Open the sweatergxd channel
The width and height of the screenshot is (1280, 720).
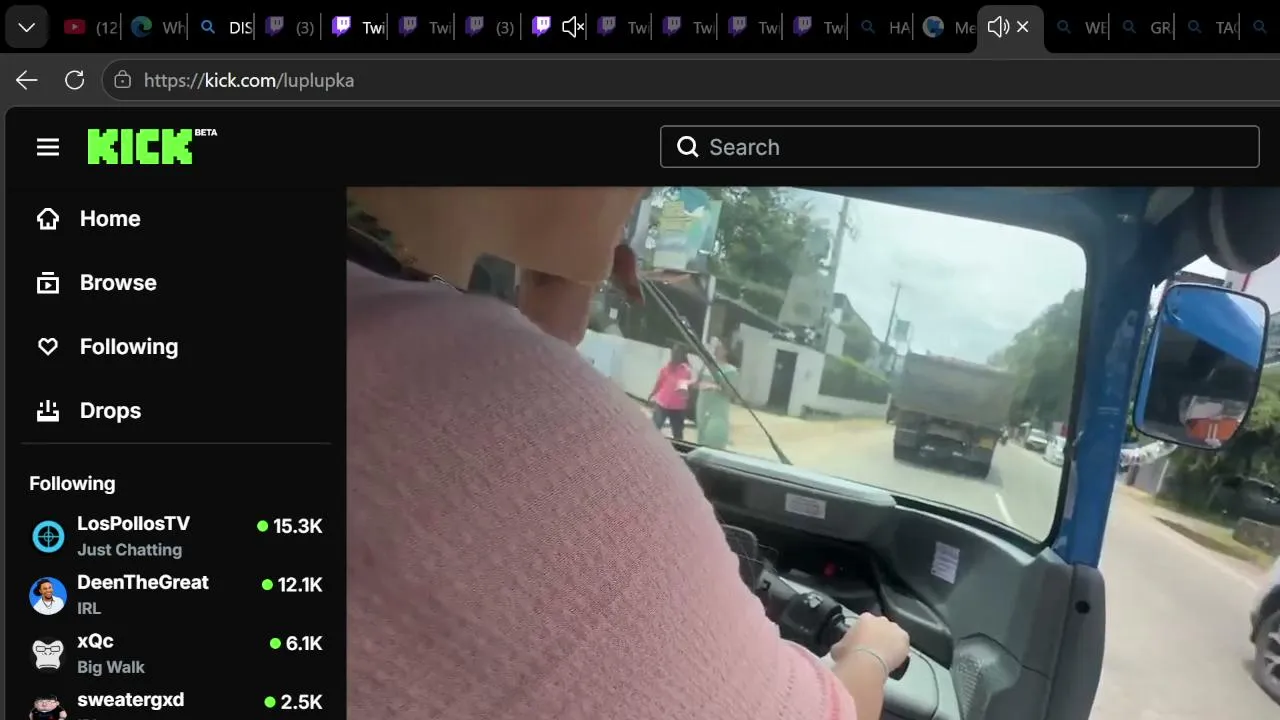coord(175,705)
